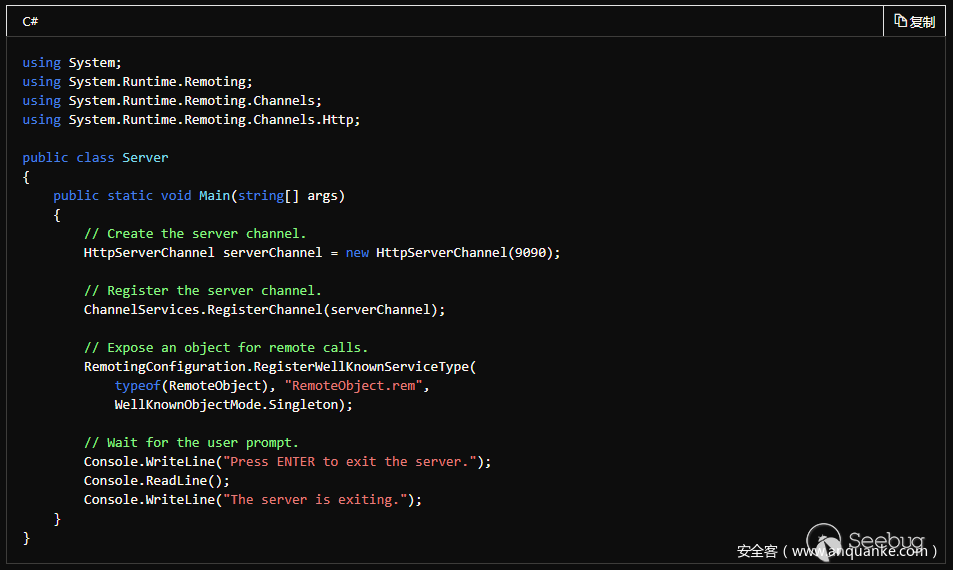The image size is (953, 570).
Task: Click the "// Create the server channel." comment
Action: pos(195,233)
